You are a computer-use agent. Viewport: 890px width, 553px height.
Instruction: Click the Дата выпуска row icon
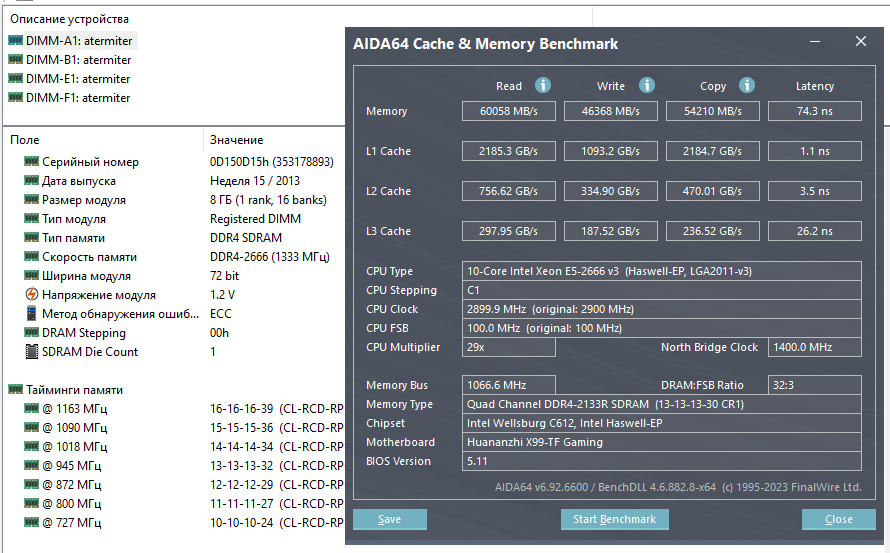[x=32, y=181]
